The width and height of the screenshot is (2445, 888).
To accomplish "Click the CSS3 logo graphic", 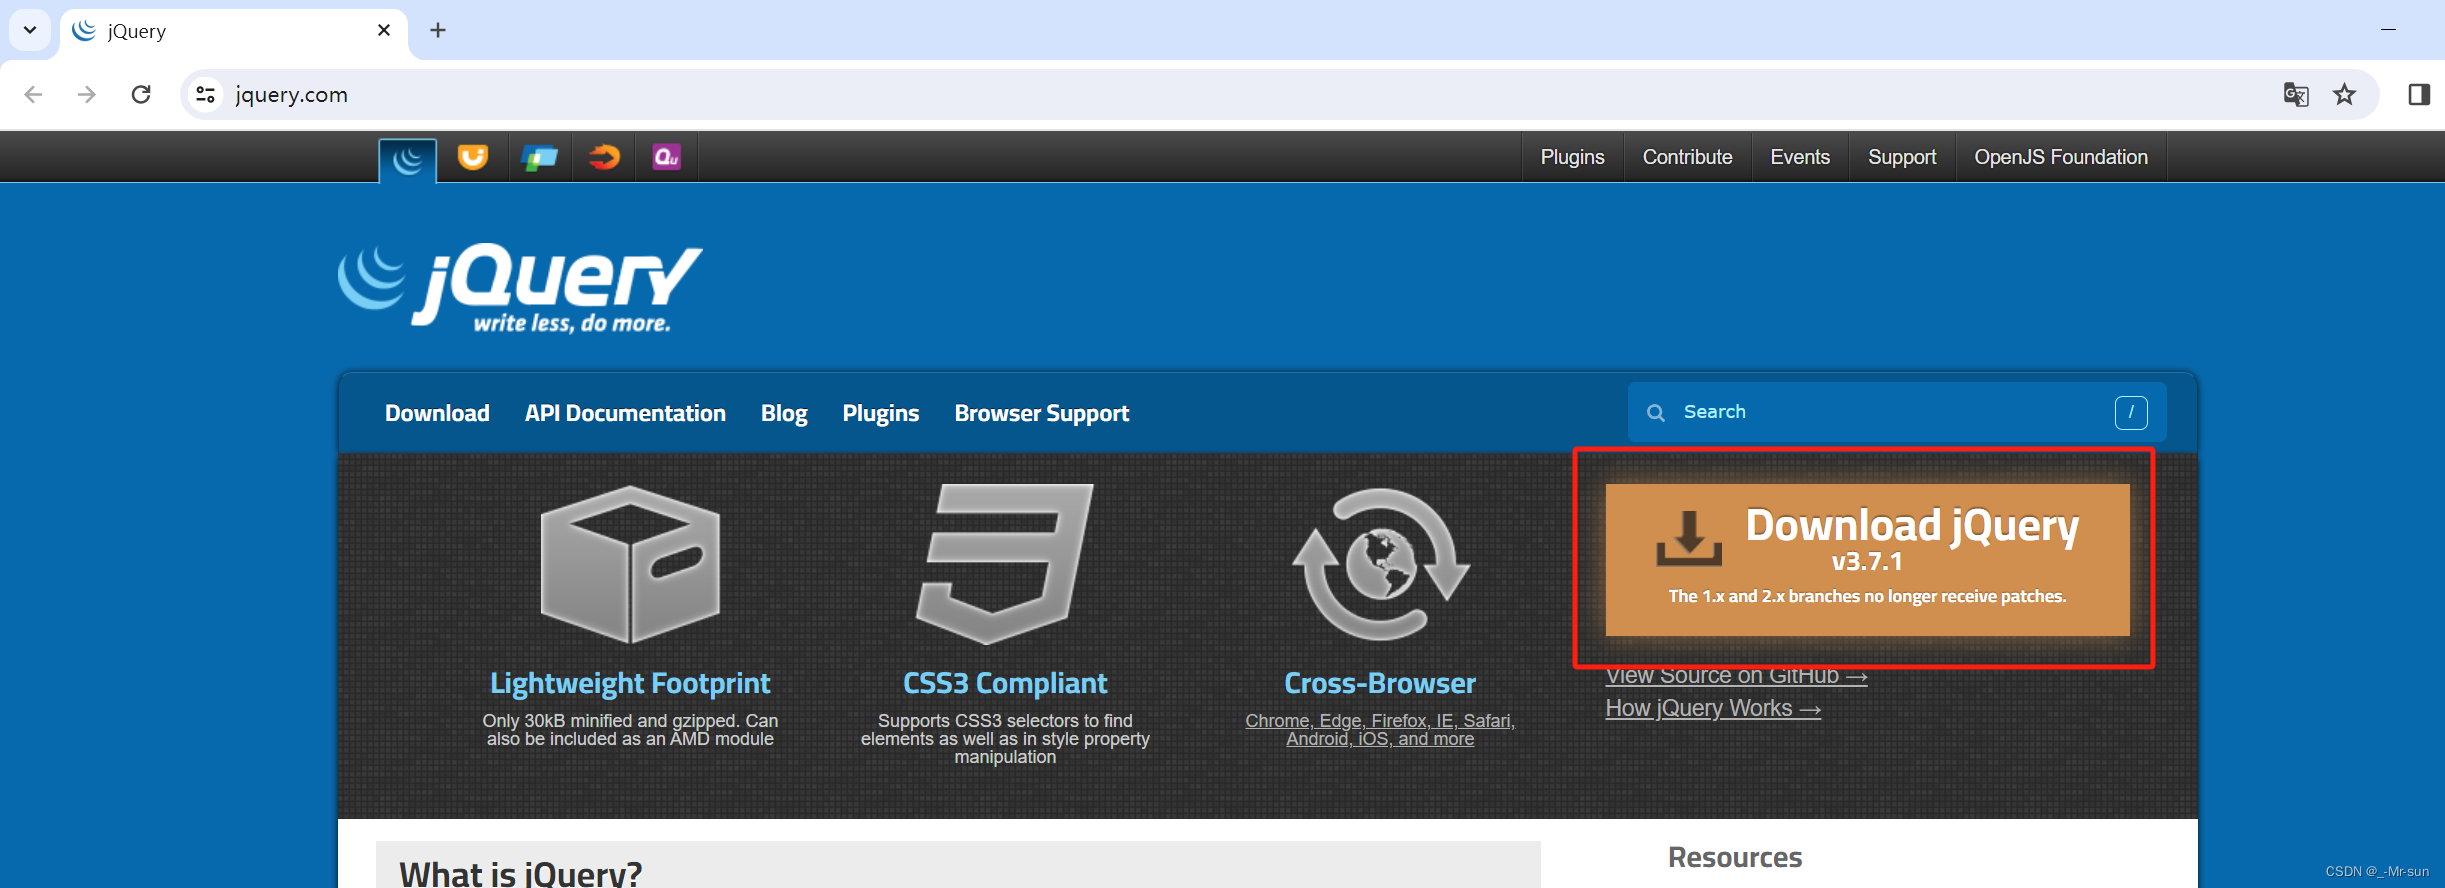I will [1005, 565].
